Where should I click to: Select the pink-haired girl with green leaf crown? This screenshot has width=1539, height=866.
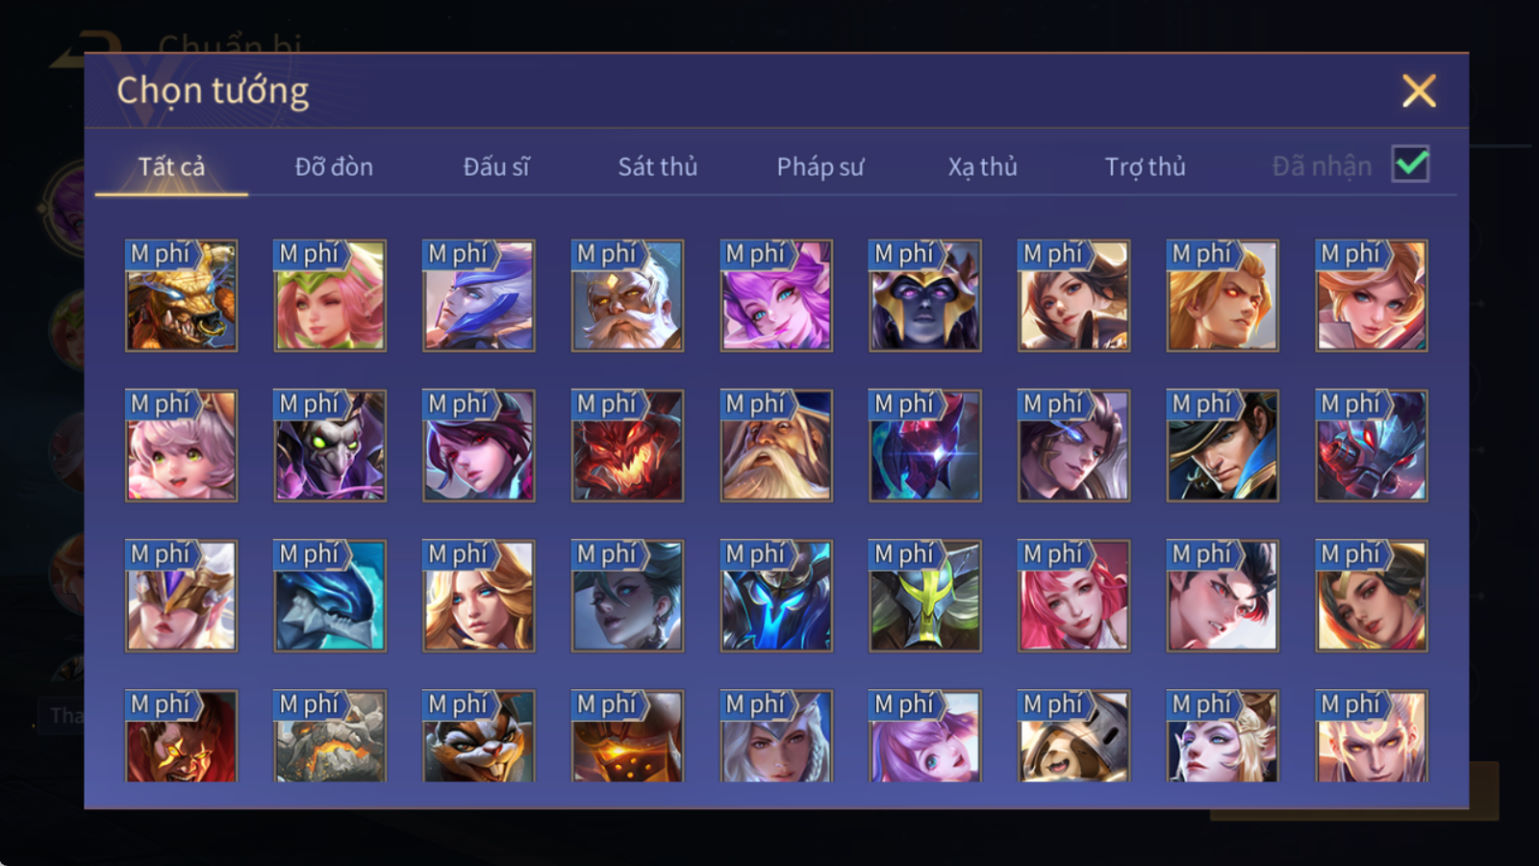330,295
